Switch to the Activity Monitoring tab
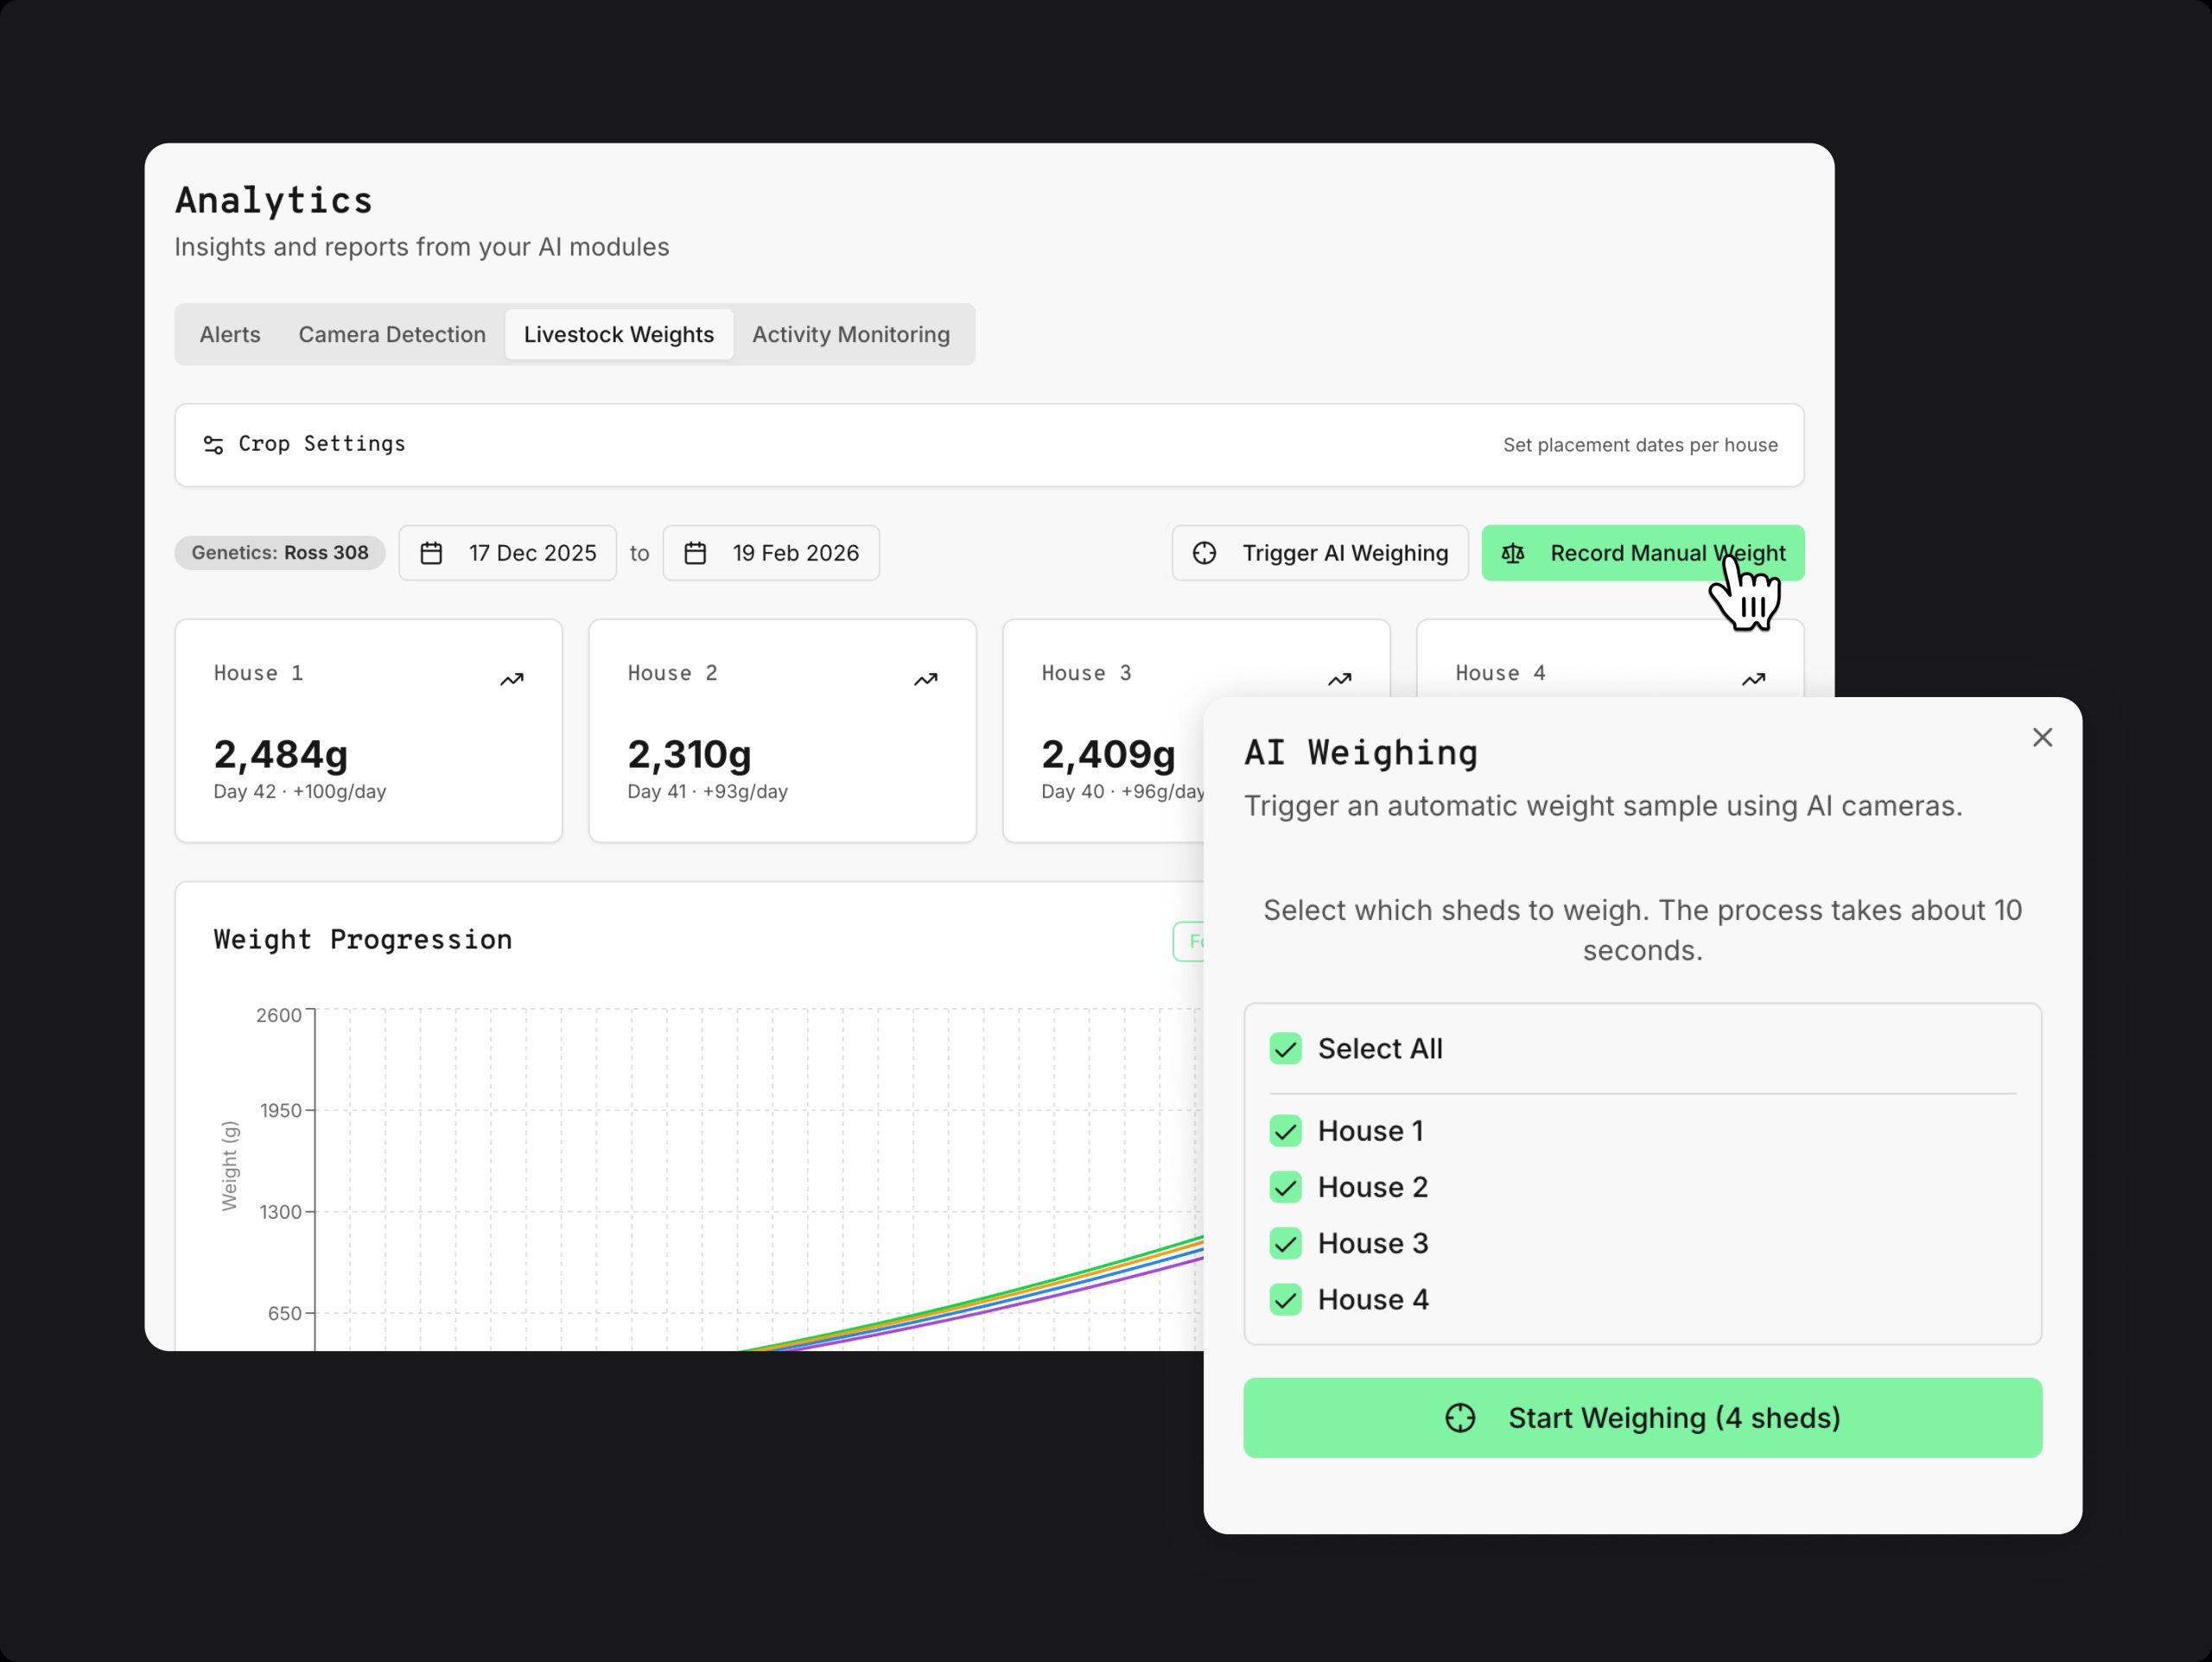The width and height of the screenshot is (2212, 1662). pyautogui.click(x=851, y=334)
